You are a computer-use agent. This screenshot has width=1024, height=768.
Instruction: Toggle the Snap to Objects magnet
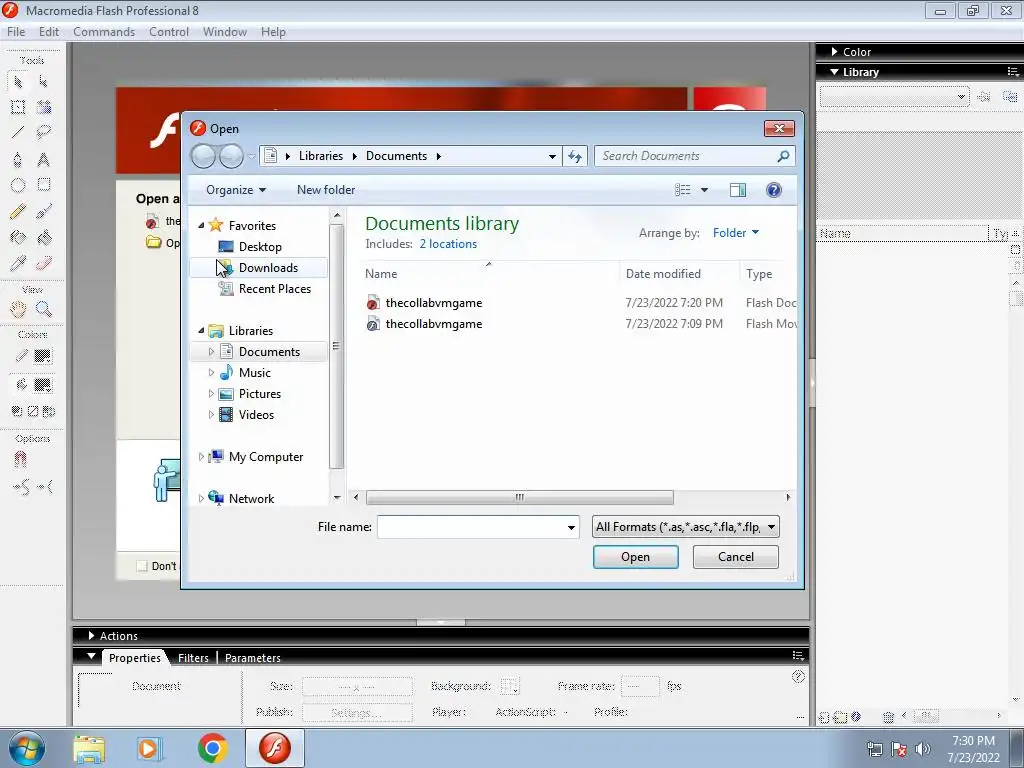click(20, 460)
